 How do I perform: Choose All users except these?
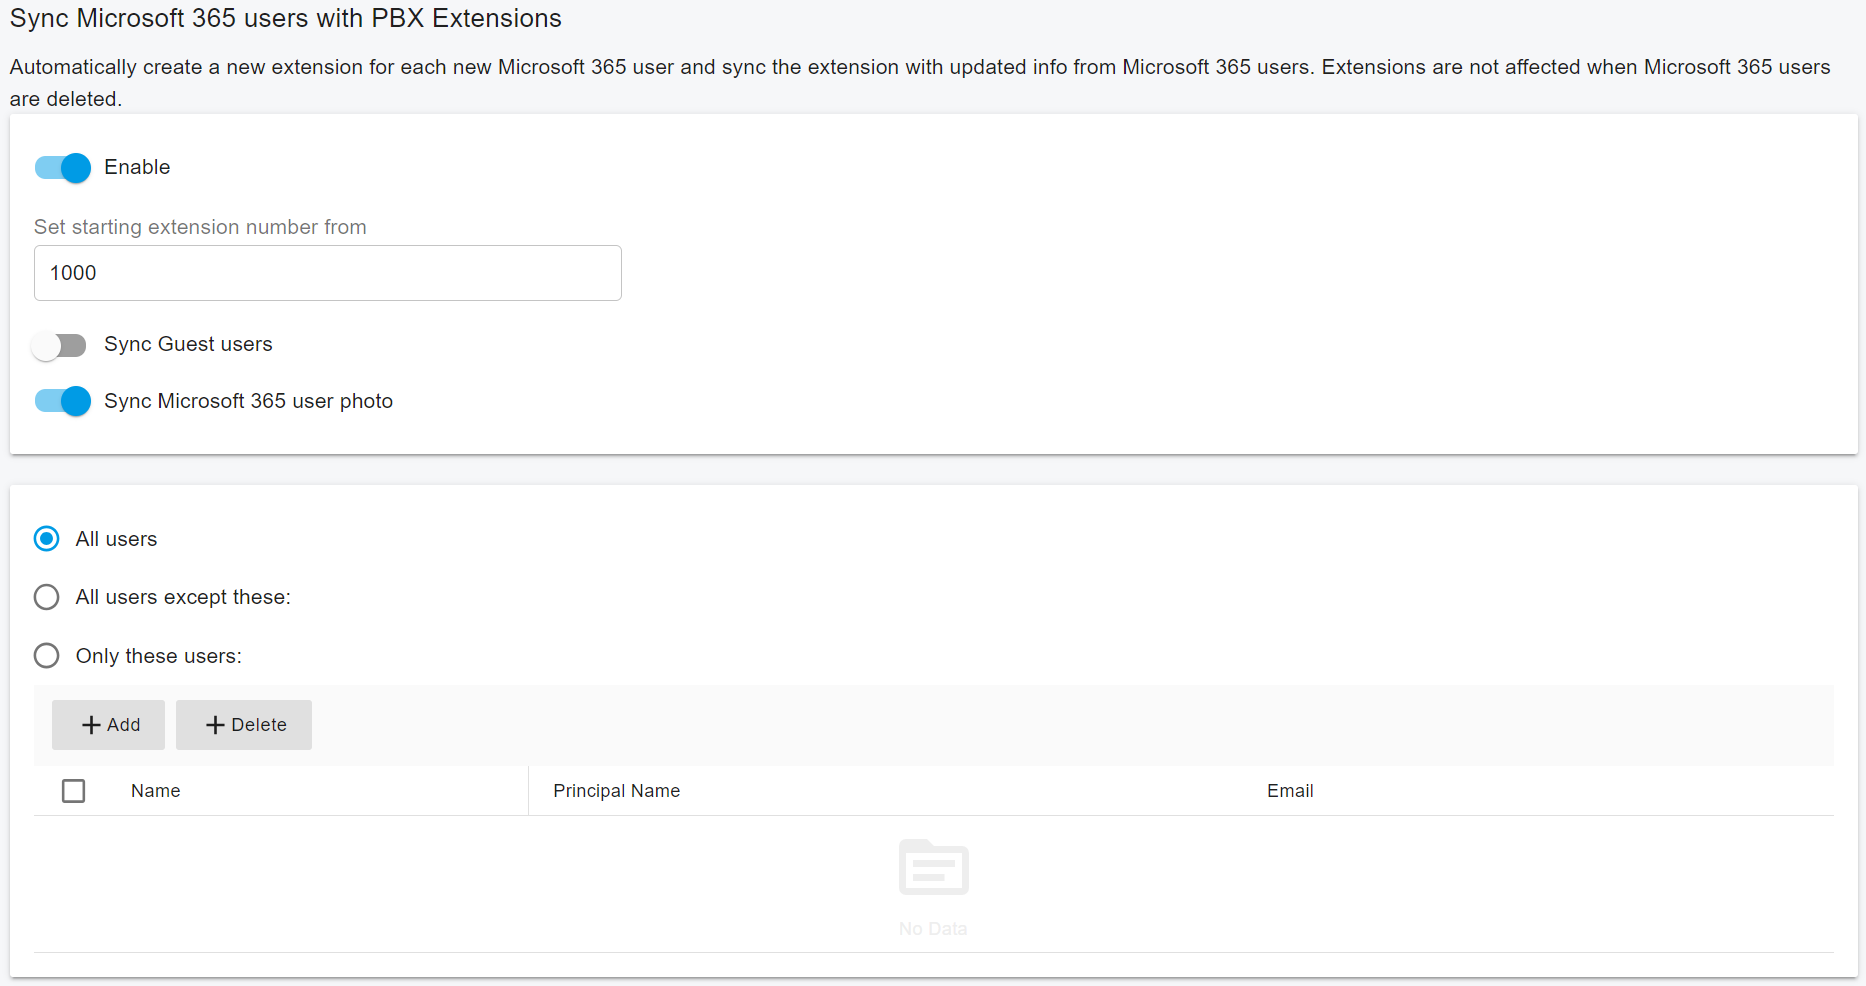46,597
